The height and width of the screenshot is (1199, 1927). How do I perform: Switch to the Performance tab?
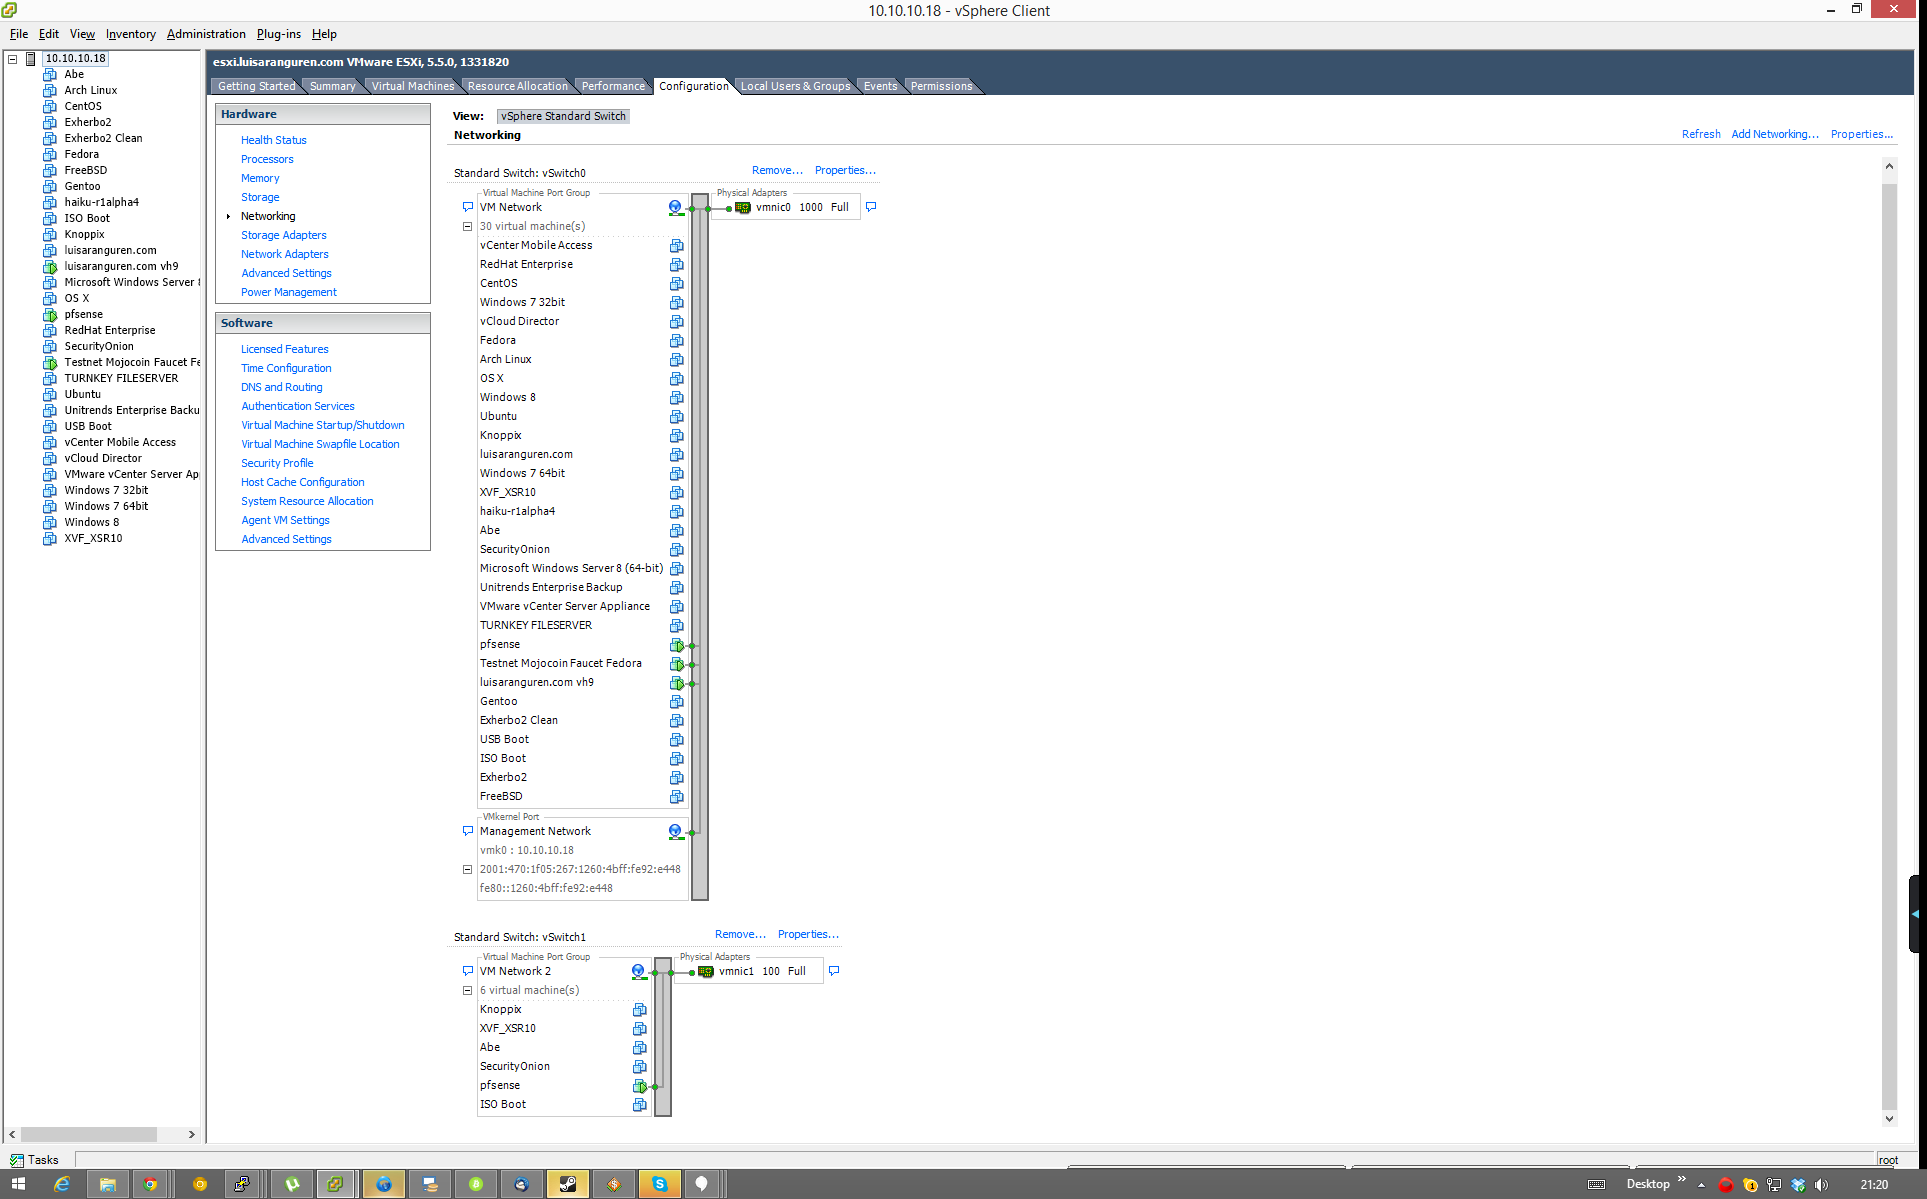(613, 86)
